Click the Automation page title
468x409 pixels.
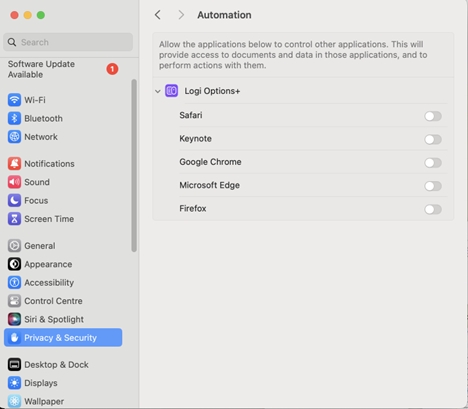click(x=224, y=15)
